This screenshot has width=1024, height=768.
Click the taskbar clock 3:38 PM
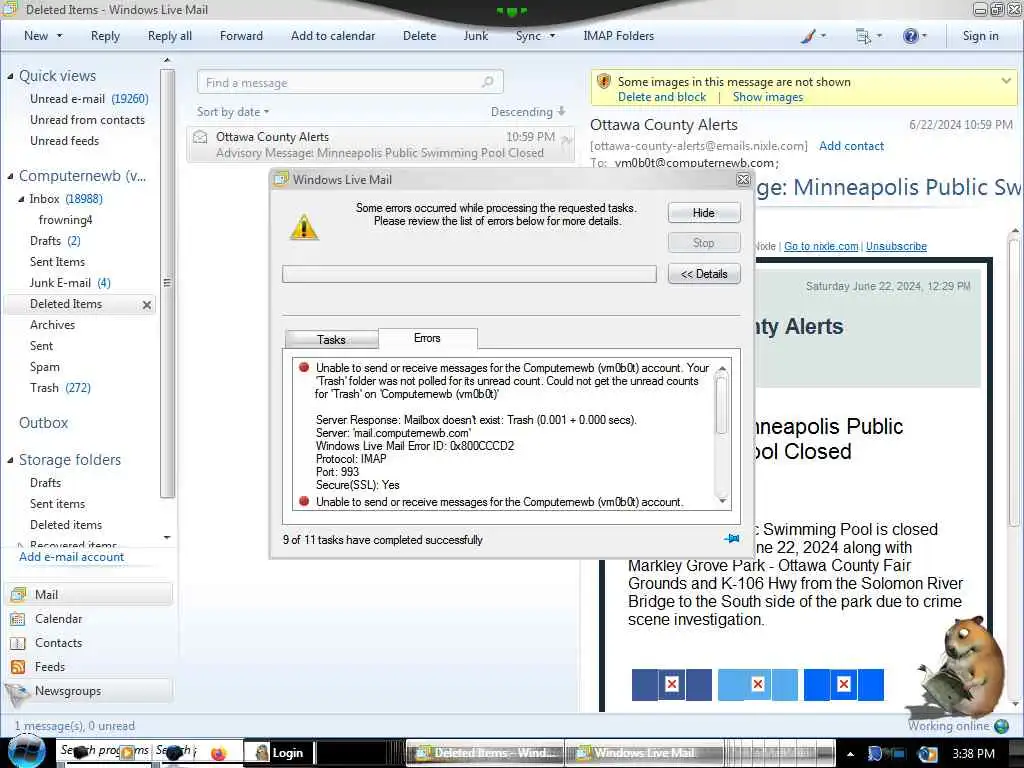coord(973,754)
